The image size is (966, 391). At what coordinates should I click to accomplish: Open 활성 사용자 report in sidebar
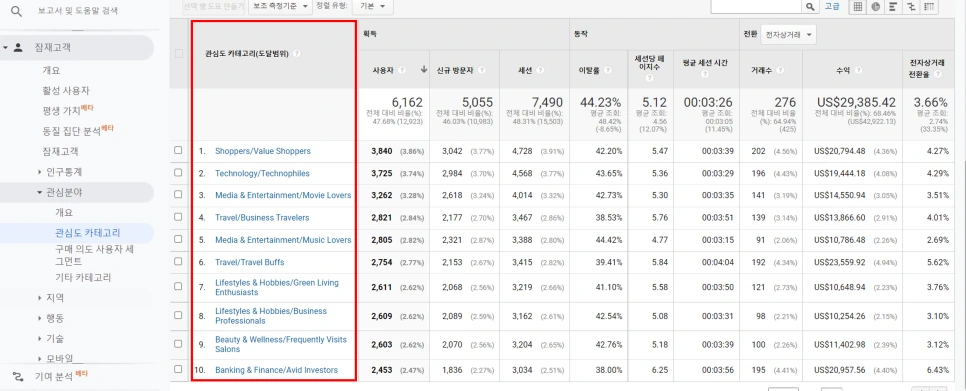point(66,91)
